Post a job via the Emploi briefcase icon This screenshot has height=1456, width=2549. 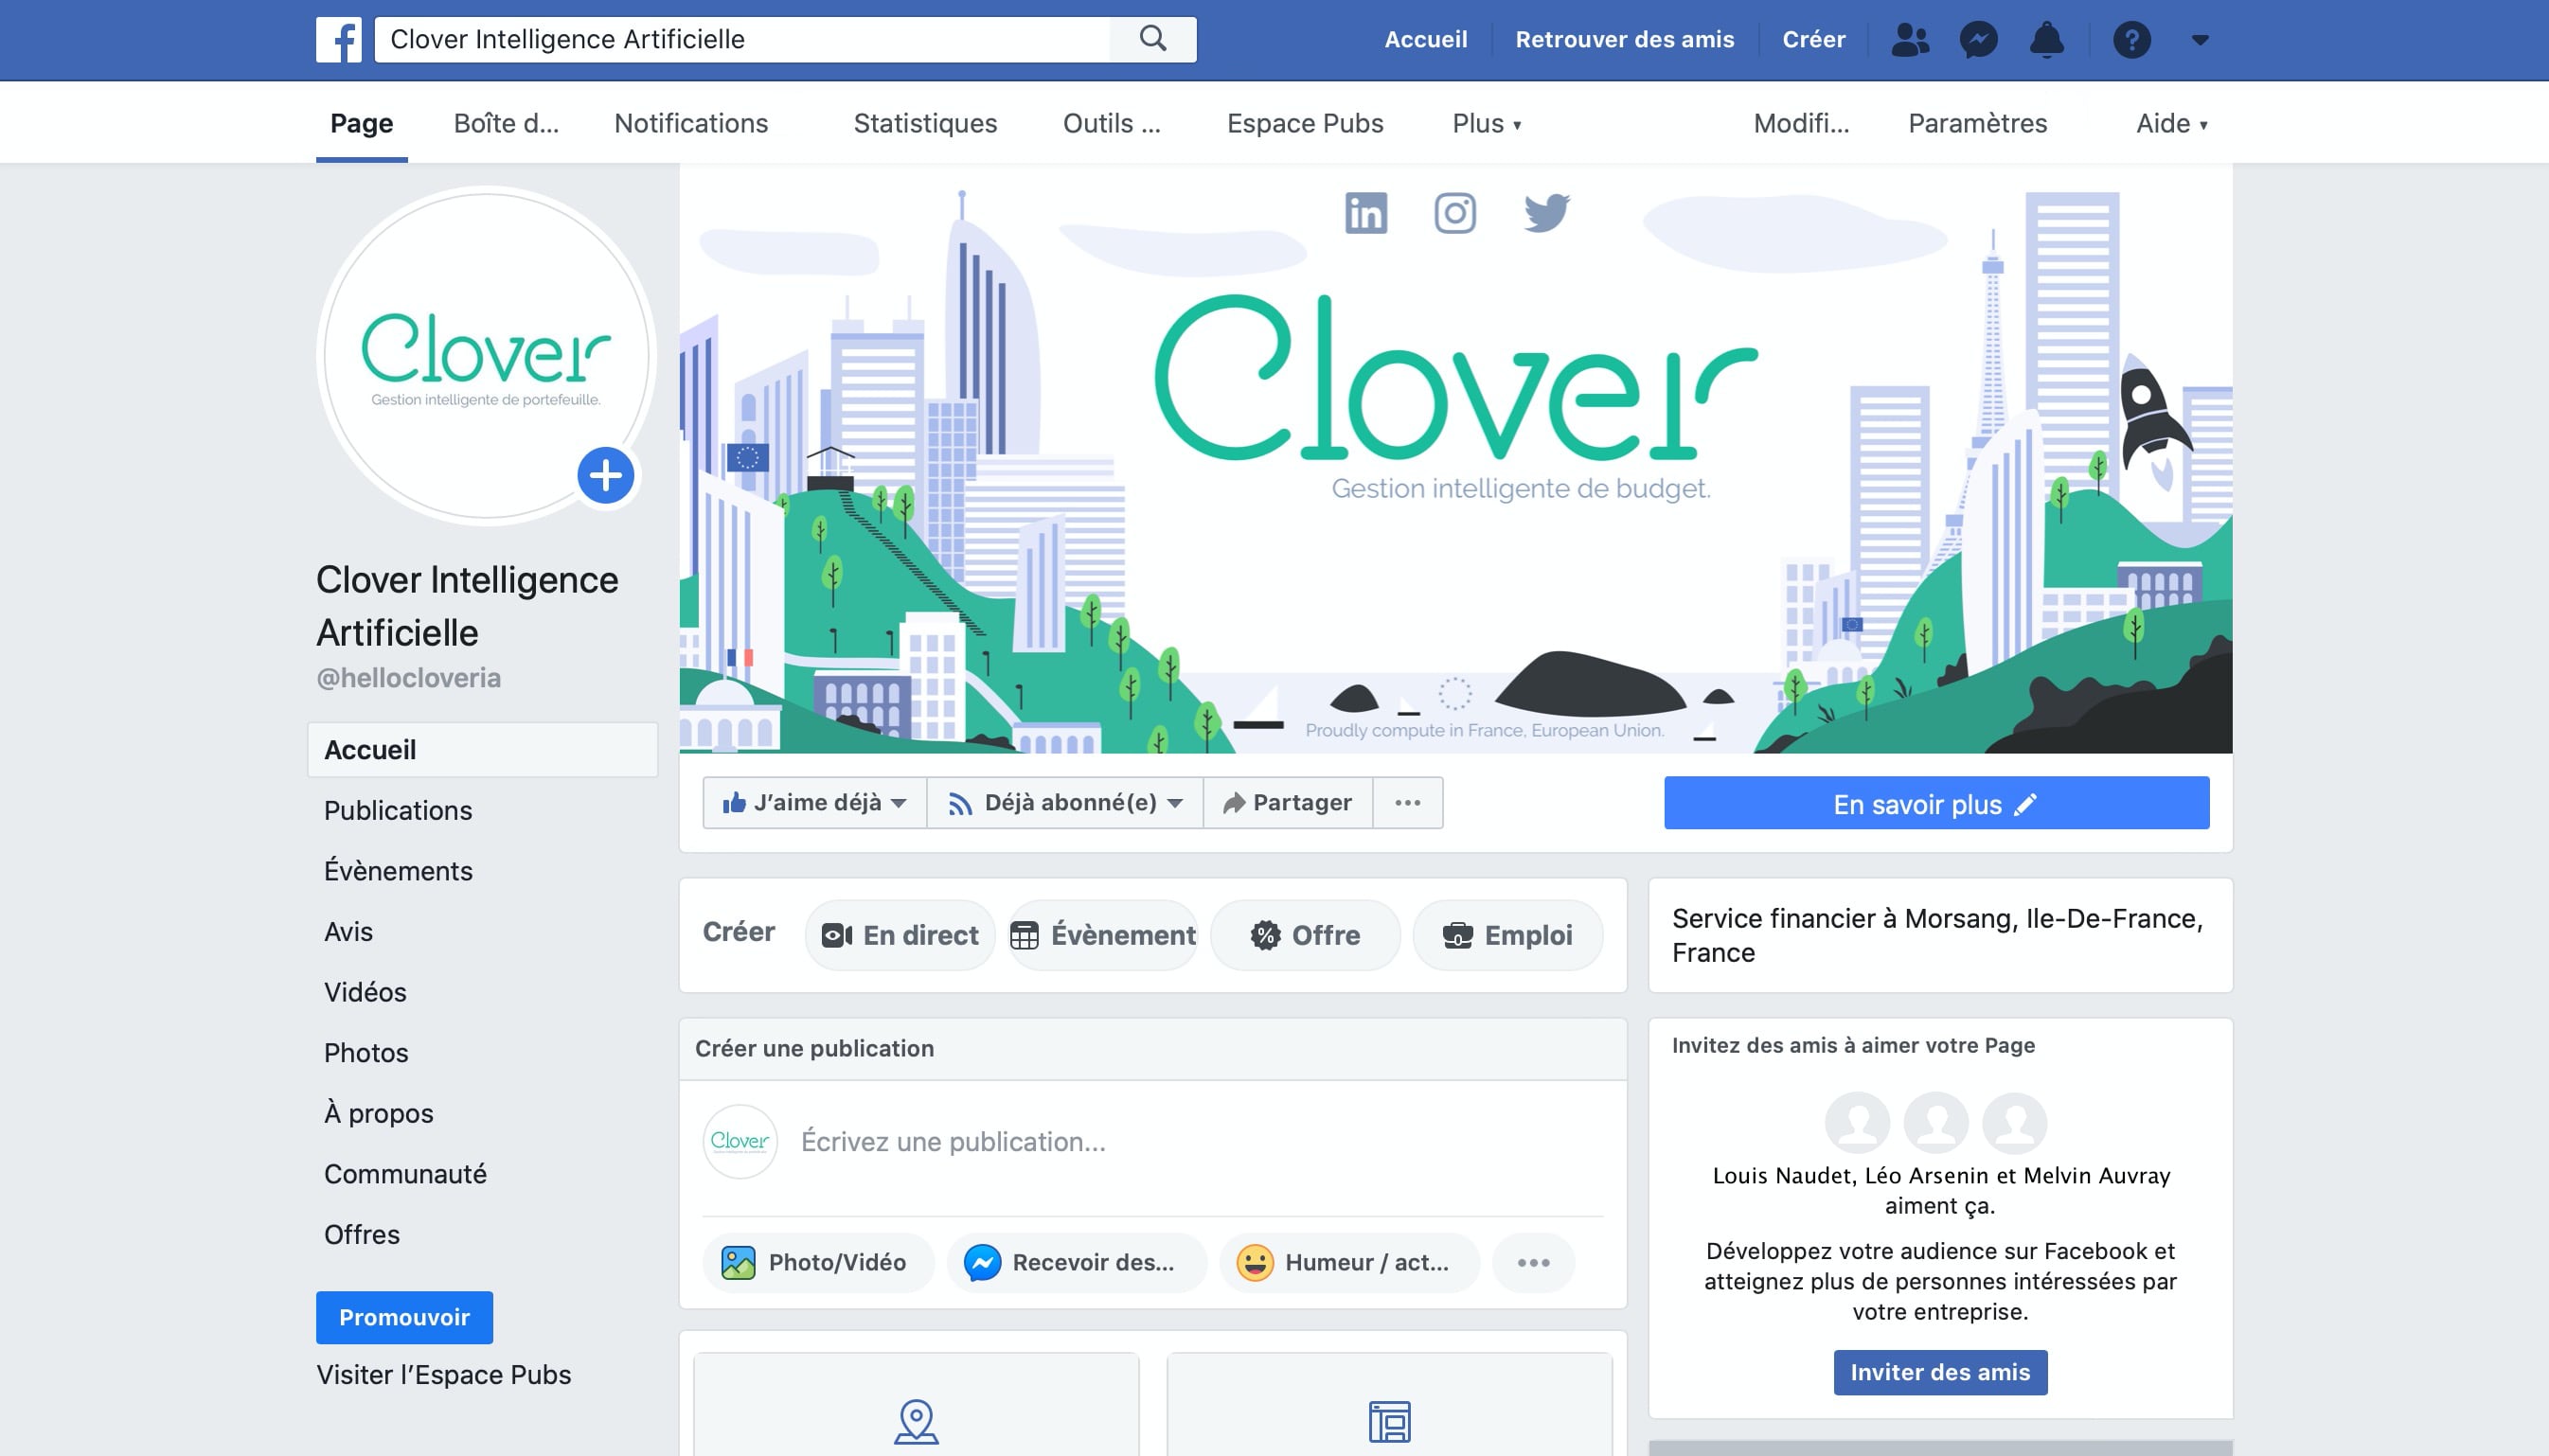(1459, 935)
